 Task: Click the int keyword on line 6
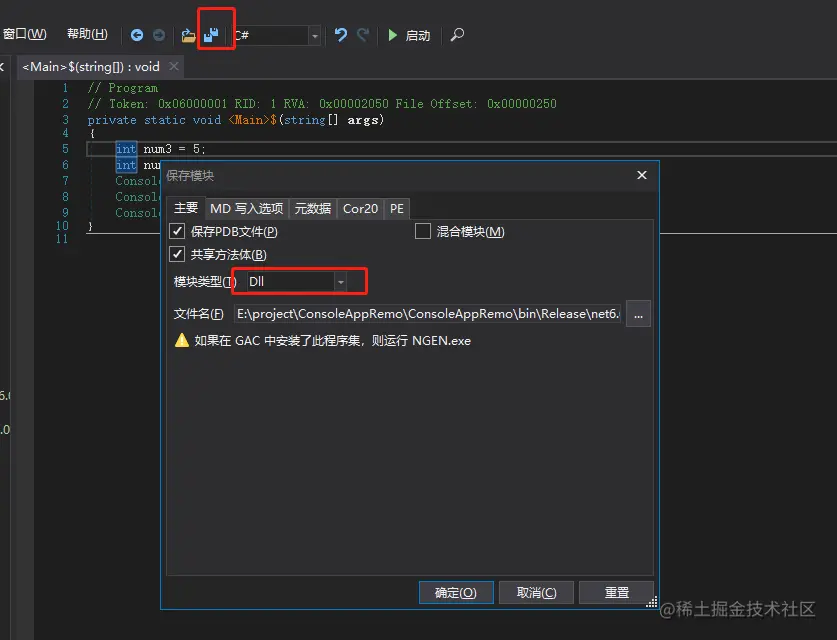126,165
